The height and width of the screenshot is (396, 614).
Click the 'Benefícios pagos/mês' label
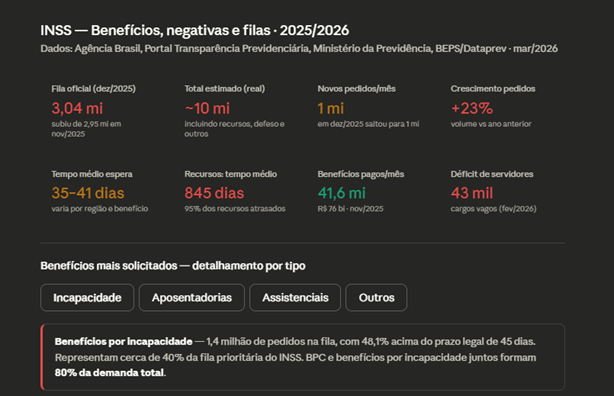pyautogui.click(x=361, y=174)
